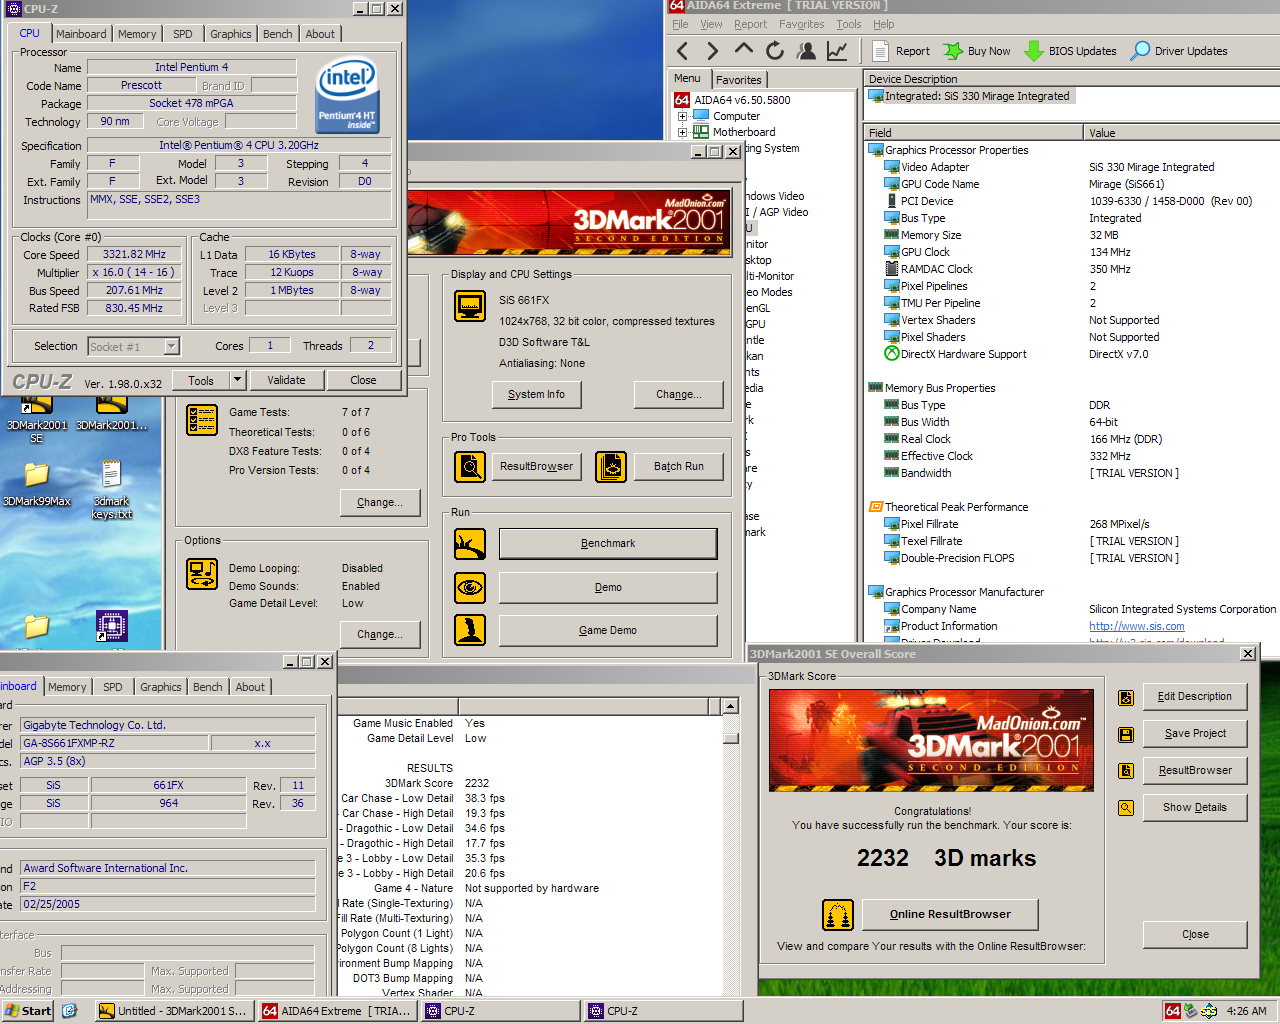
Task: Click the ResultBrowser magnifier icon in Pro Tools
Action: [470, 466]
